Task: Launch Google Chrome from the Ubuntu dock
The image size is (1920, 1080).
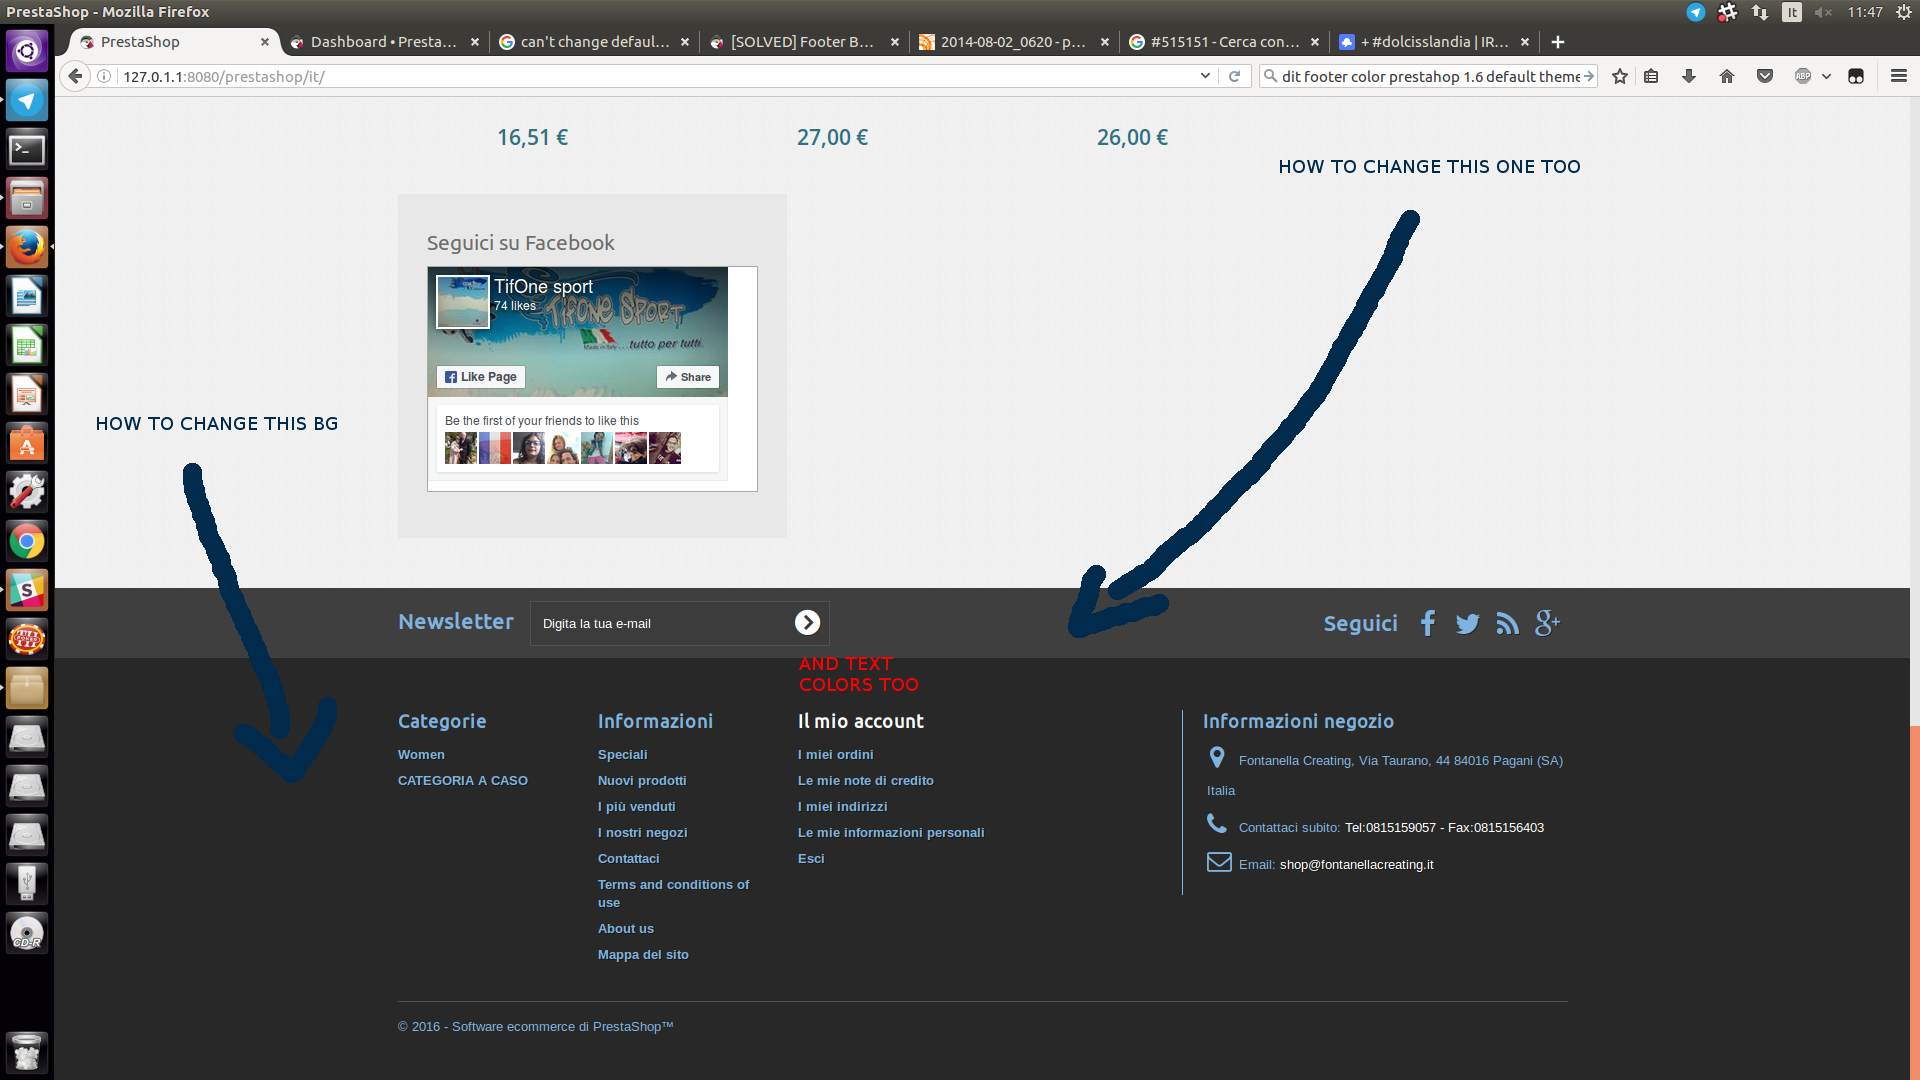Action: (27, 542)
